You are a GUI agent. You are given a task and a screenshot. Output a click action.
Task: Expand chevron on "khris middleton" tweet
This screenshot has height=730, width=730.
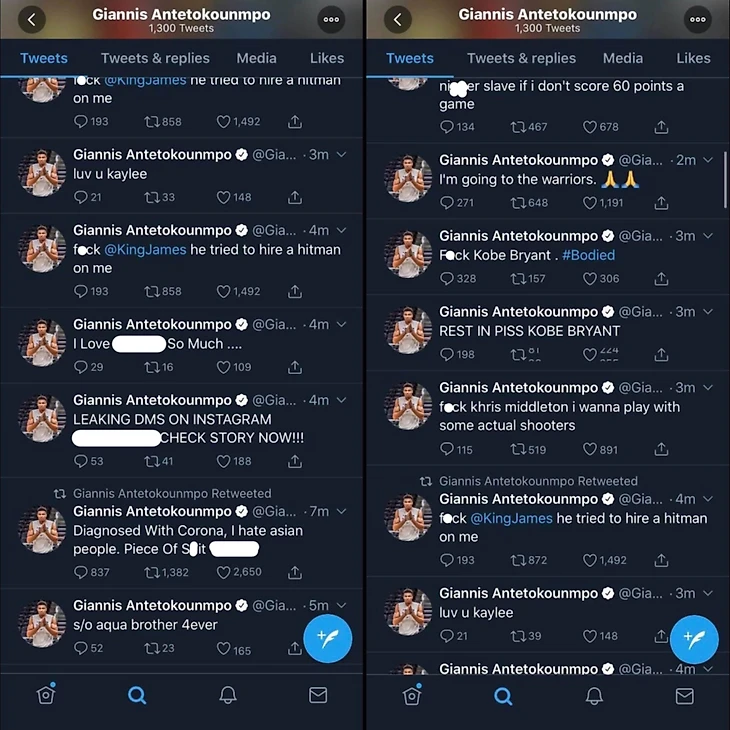pos(708,387)
